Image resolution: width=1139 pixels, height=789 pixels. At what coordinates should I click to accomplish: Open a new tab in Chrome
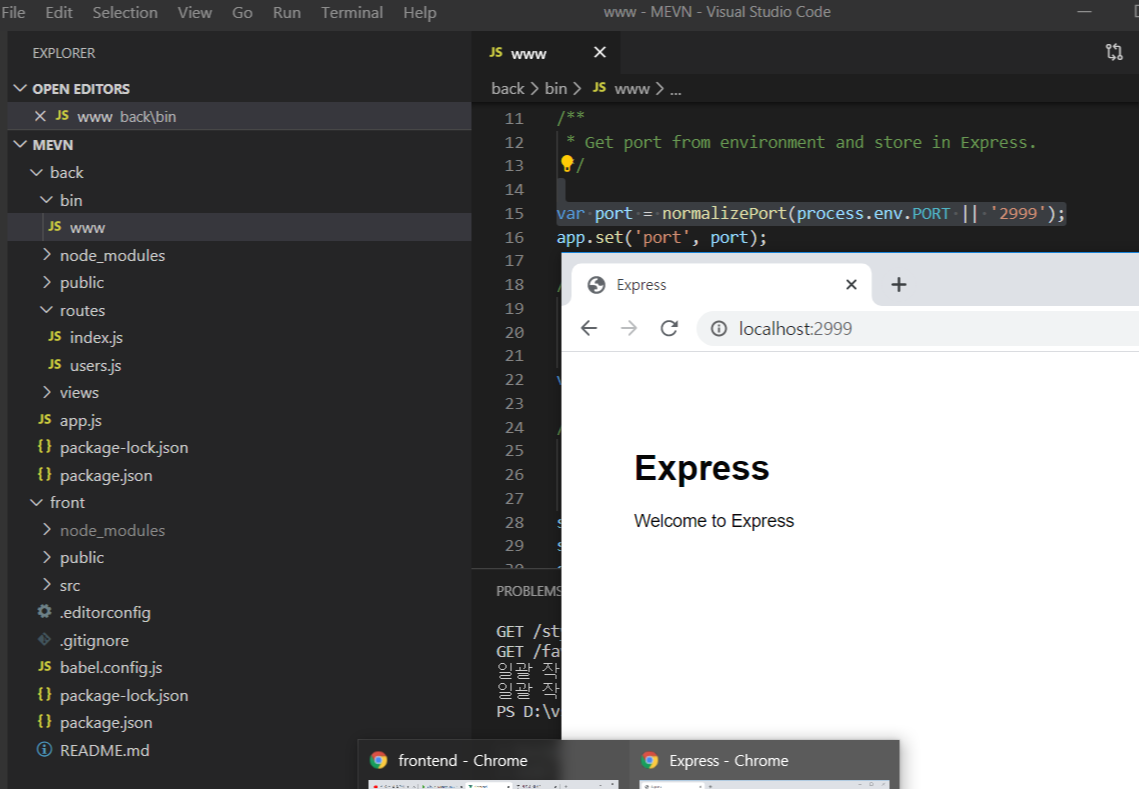click(x=899, y=284)
